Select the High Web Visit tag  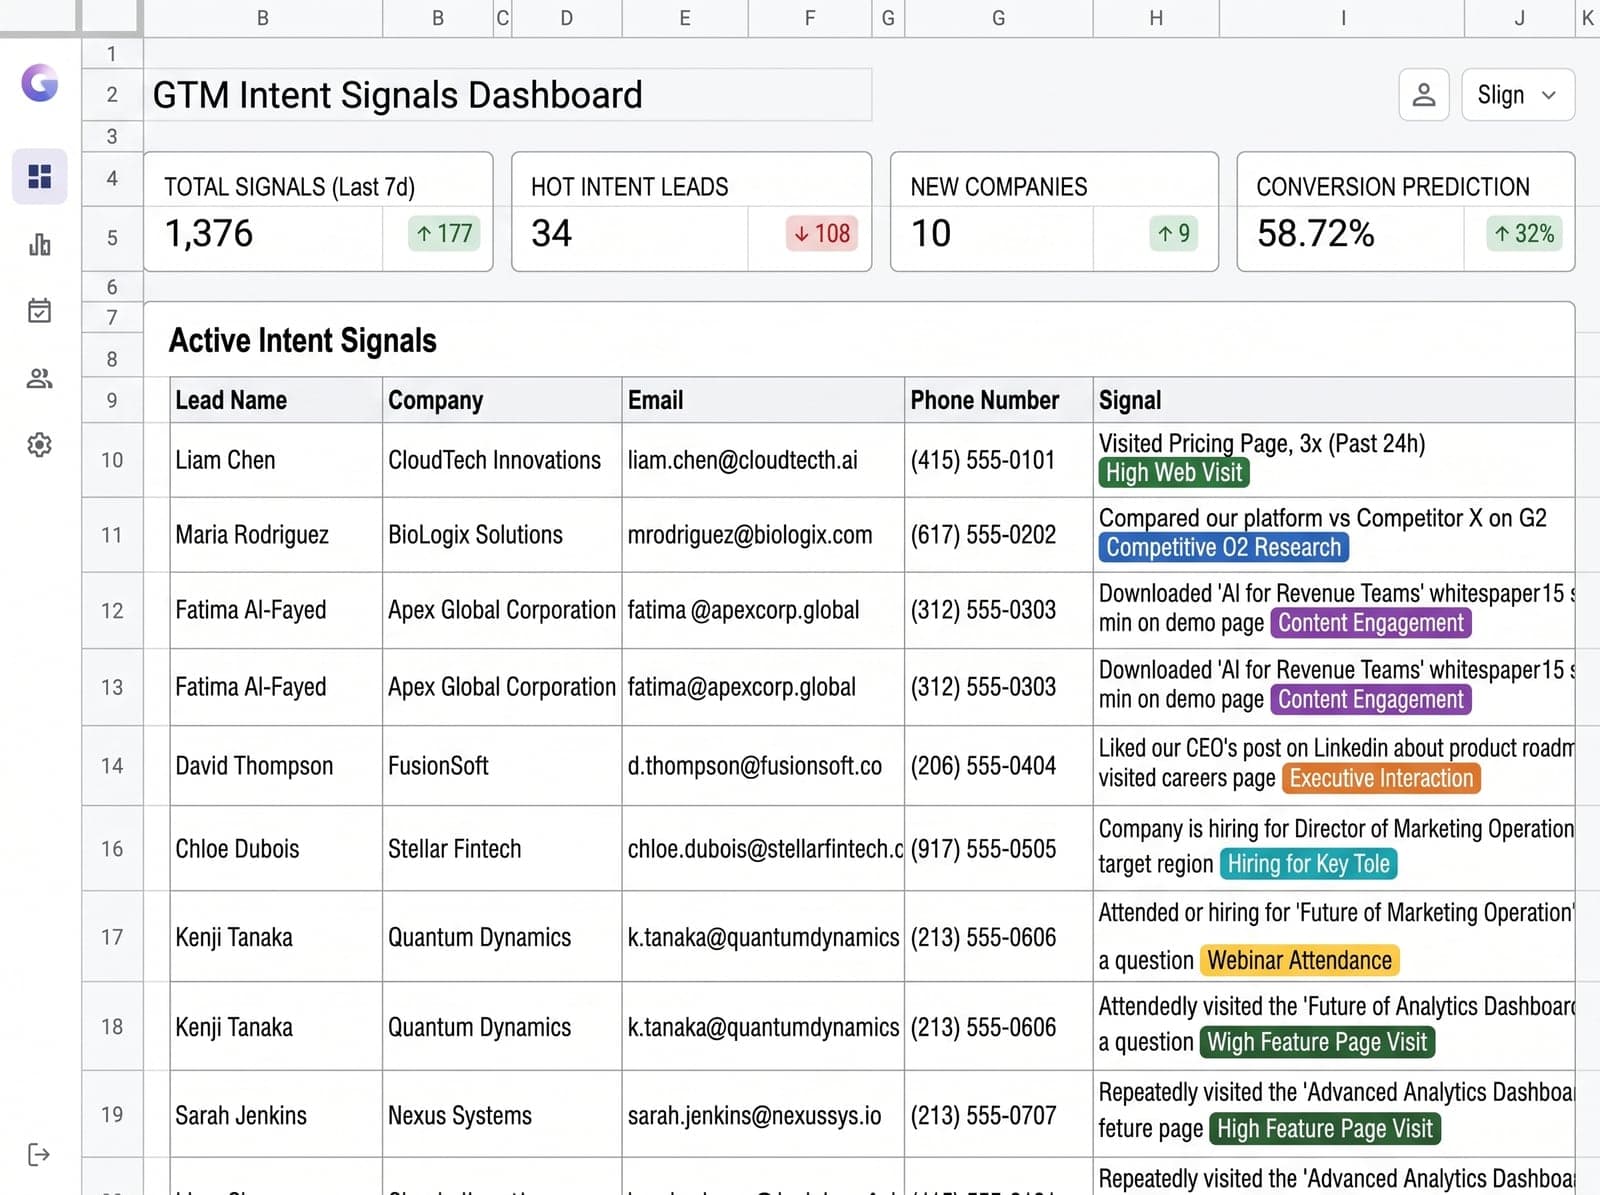(x=1174, y=473)
